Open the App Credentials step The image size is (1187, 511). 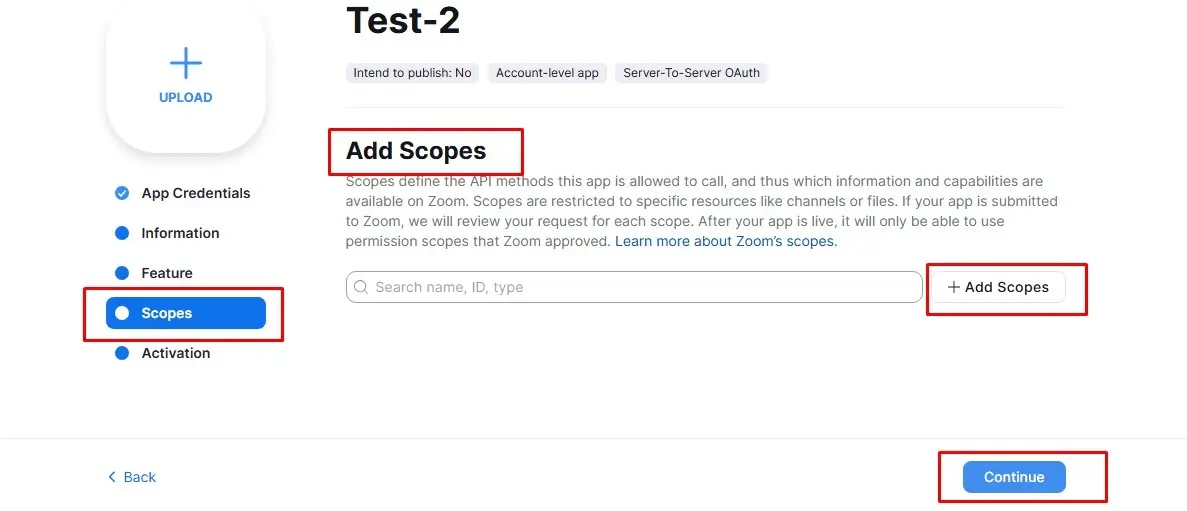pyautogui.click(x=196, y=193)
